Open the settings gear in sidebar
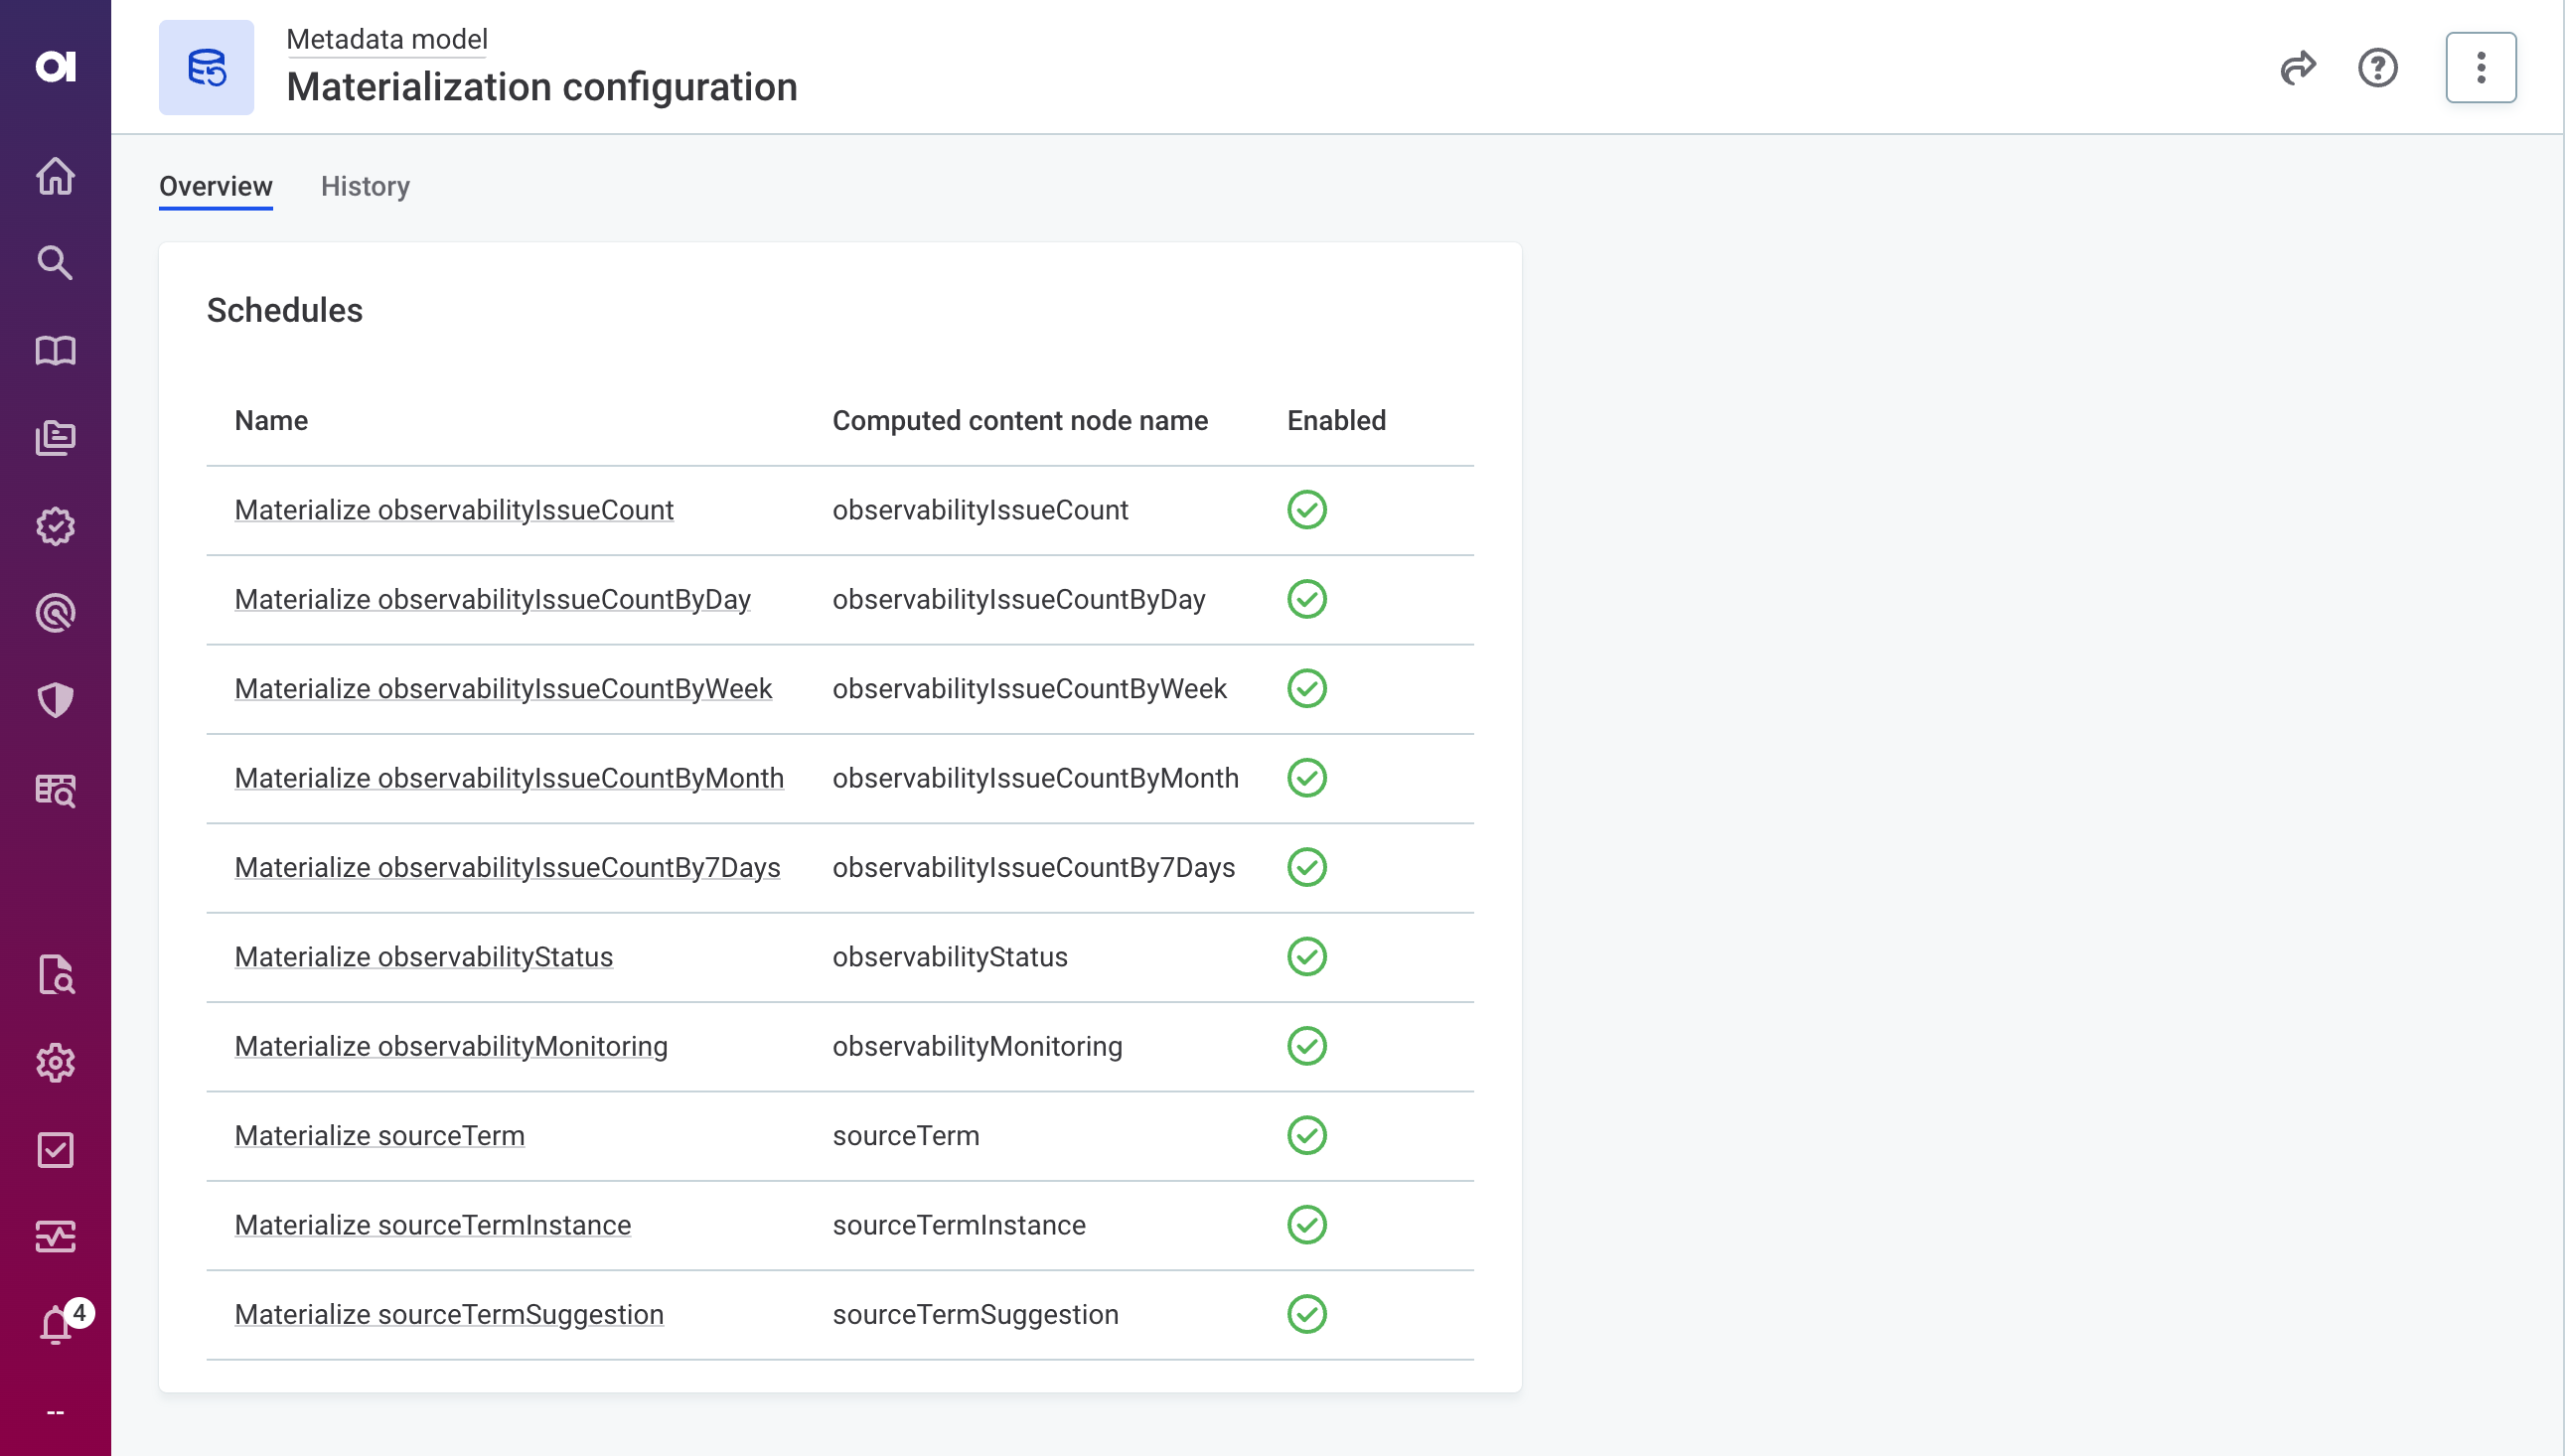 [55, 1063]
